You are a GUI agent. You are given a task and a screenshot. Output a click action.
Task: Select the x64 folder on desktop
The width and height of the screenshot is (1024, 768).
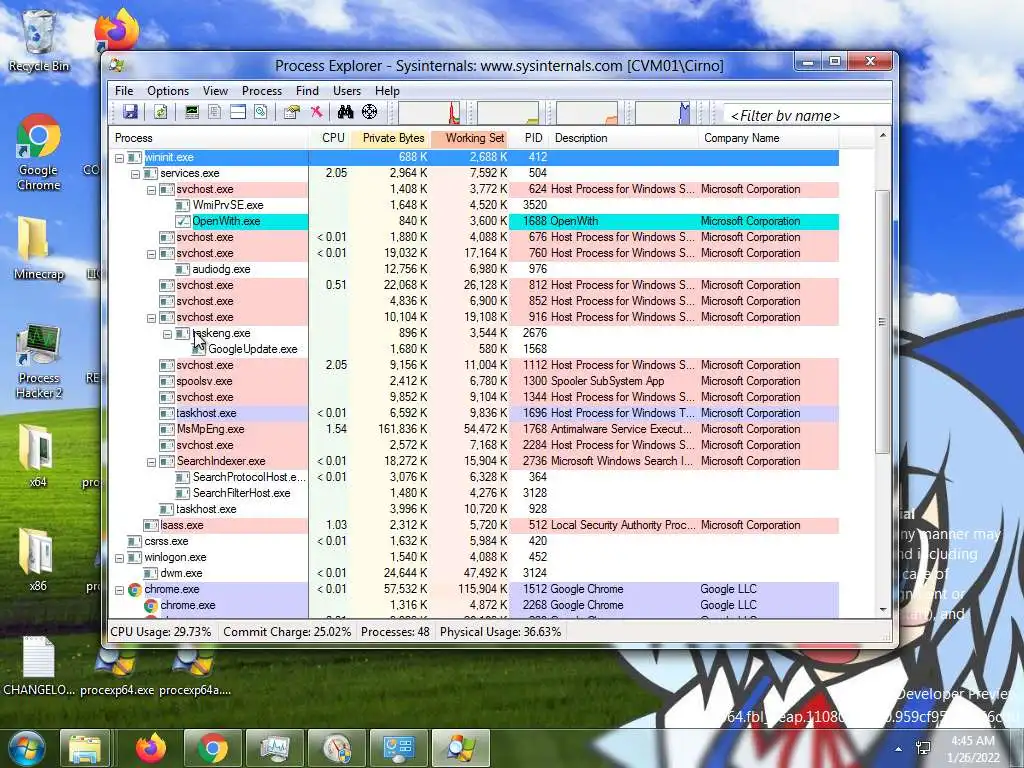[37, 456]
